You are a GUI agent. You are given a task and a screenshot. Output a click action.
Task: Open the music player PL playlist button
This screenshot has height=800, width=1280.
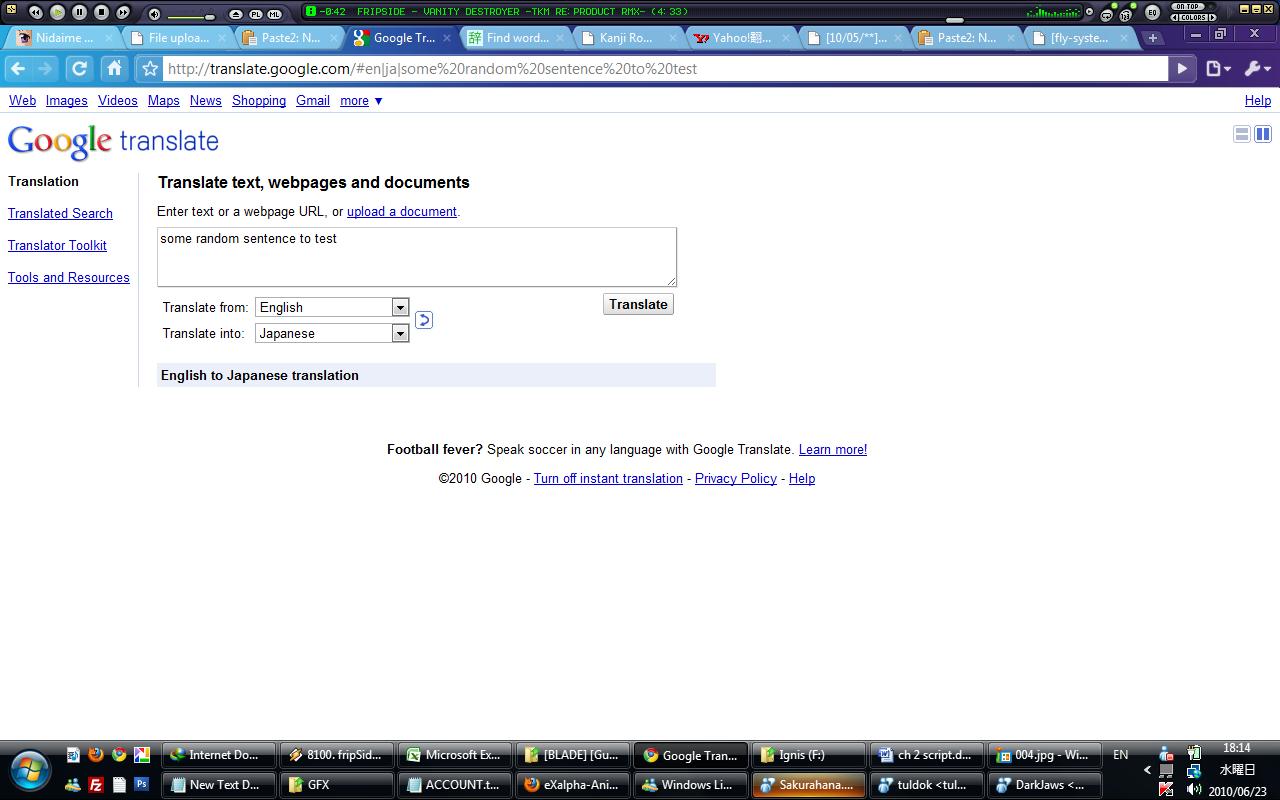click(255, 14)
